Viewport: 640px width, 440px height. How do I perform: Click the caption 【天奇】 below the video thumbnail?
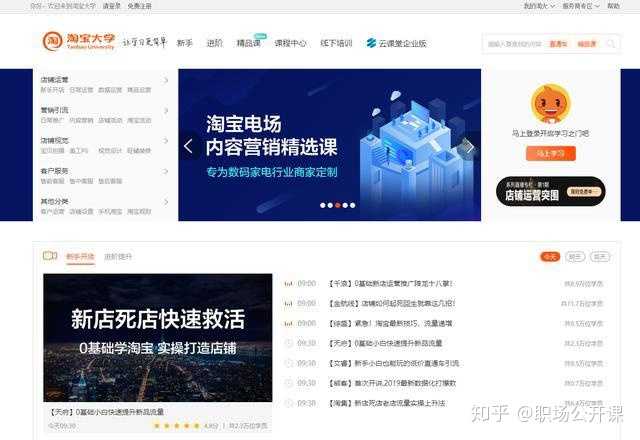106,412
